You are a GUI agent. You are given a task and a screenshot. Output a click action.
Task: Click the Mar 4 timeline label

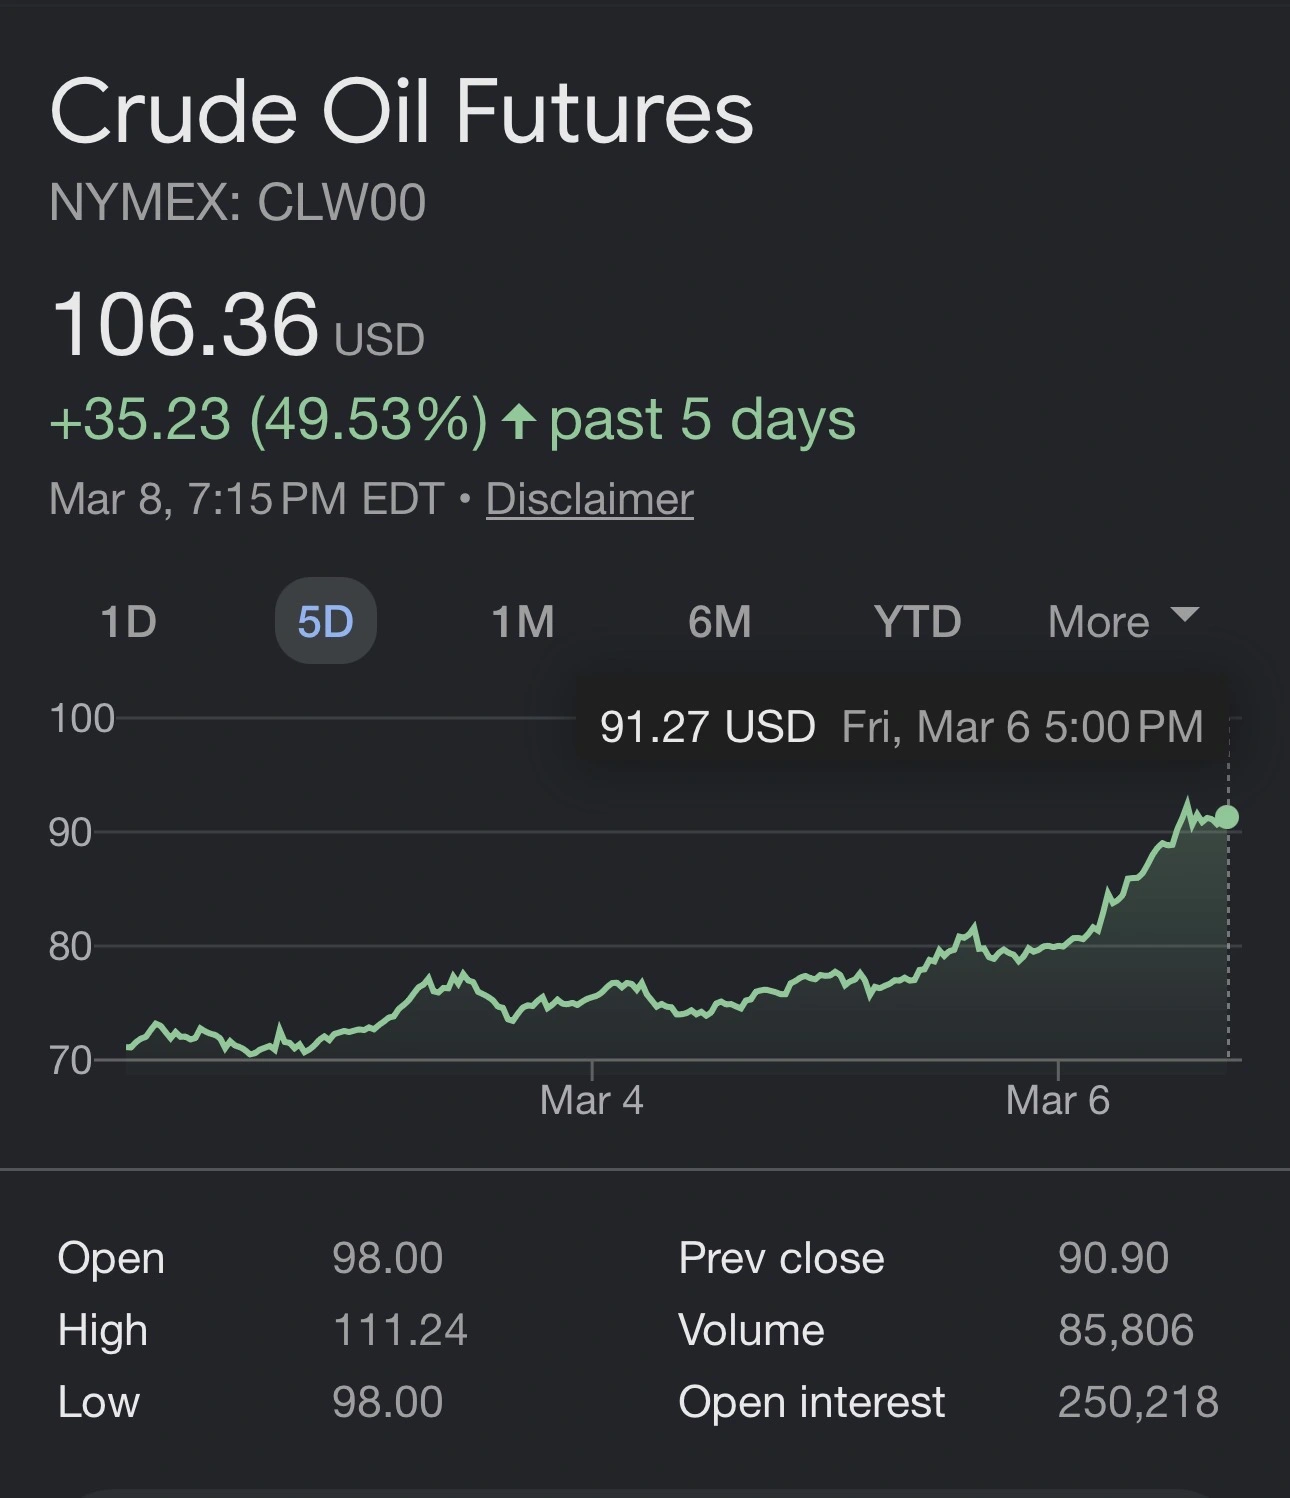[591, 1100]
